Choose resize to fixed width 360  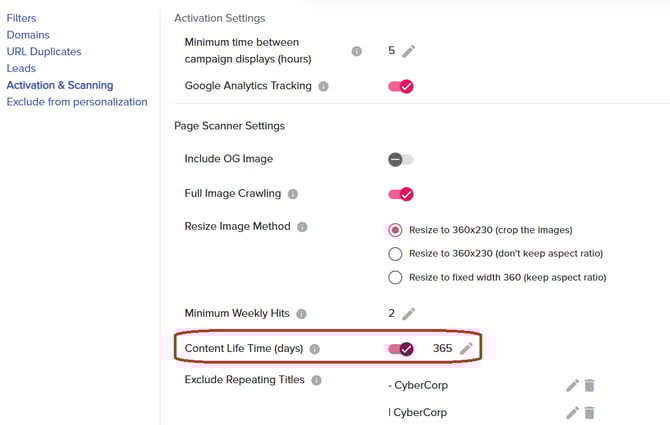pyautogui.click(x=395, y=277)
